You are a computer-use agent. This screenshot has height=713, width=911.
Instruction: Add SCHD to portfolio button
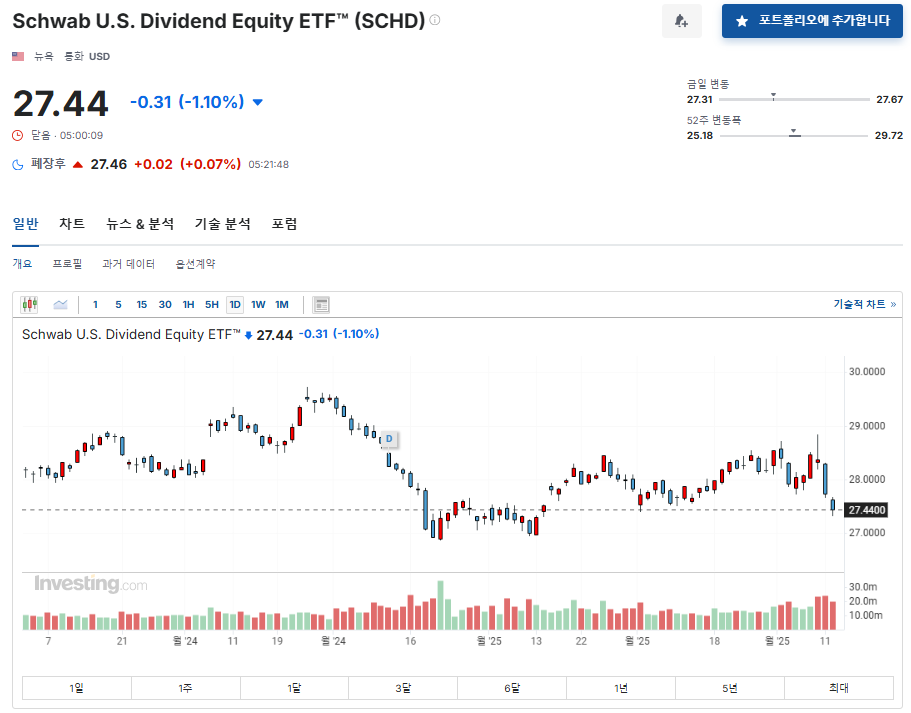coord(812,21)
